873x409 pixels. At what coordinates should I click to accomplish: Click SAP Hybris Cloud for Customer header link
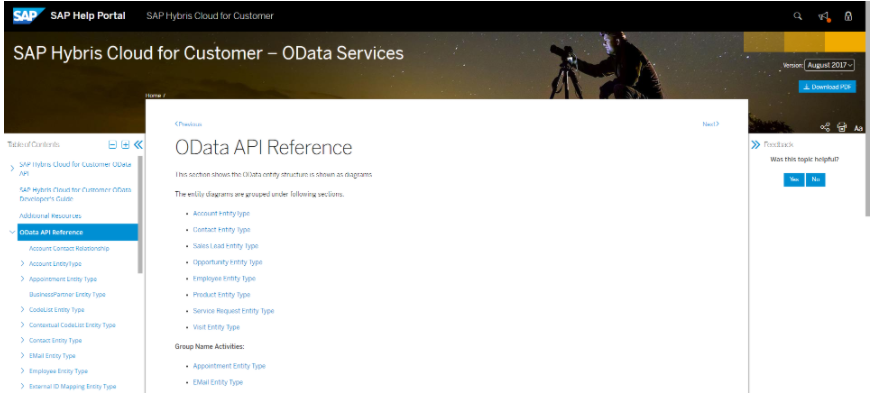(x=210, y=16)
